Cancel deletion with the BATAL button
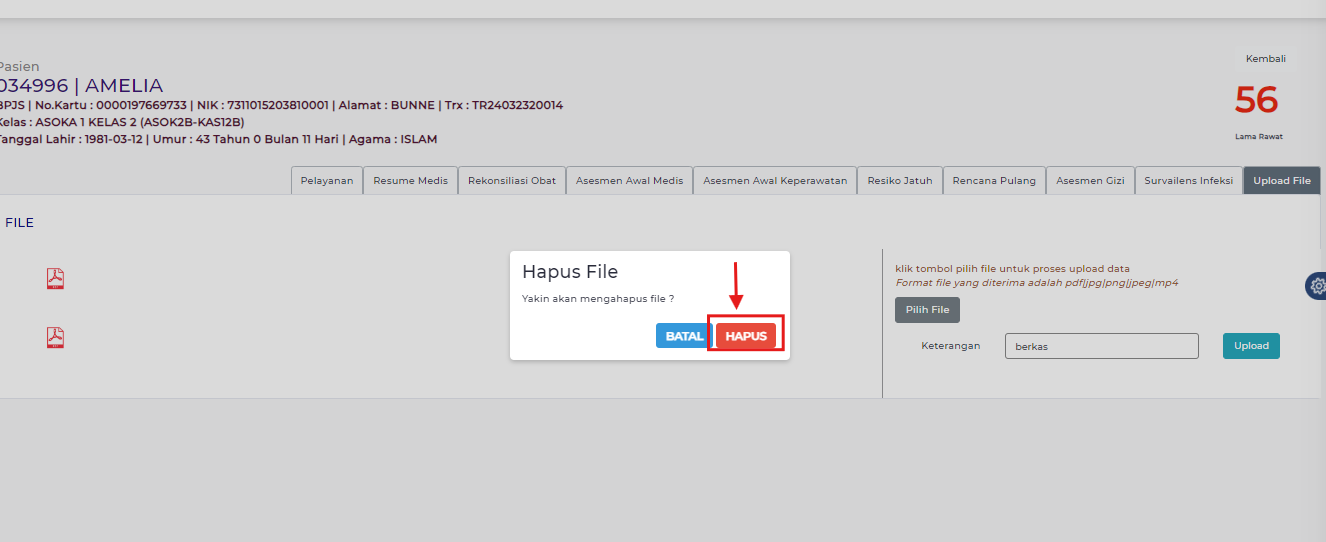This screenshot has width=1326, height=542. coord(684,336)
